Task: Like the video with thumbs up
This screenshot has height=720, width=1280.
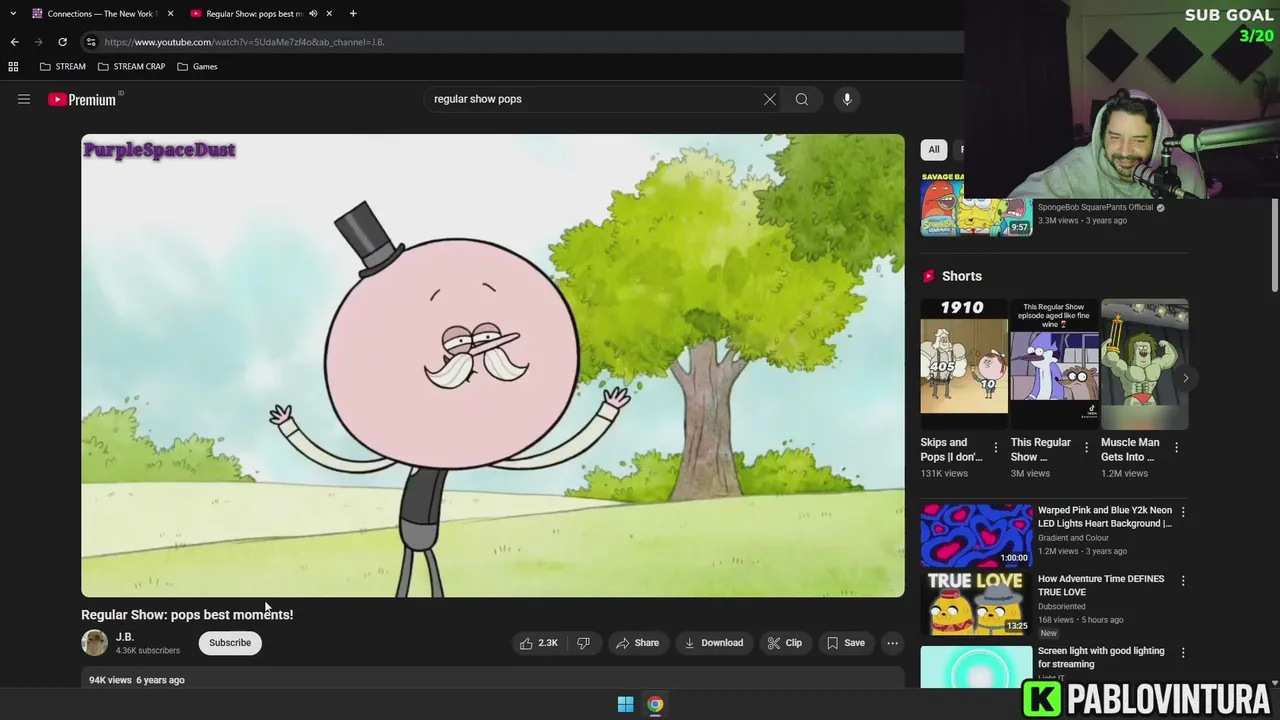Action: pyautogui.click(x=538, y=643)
